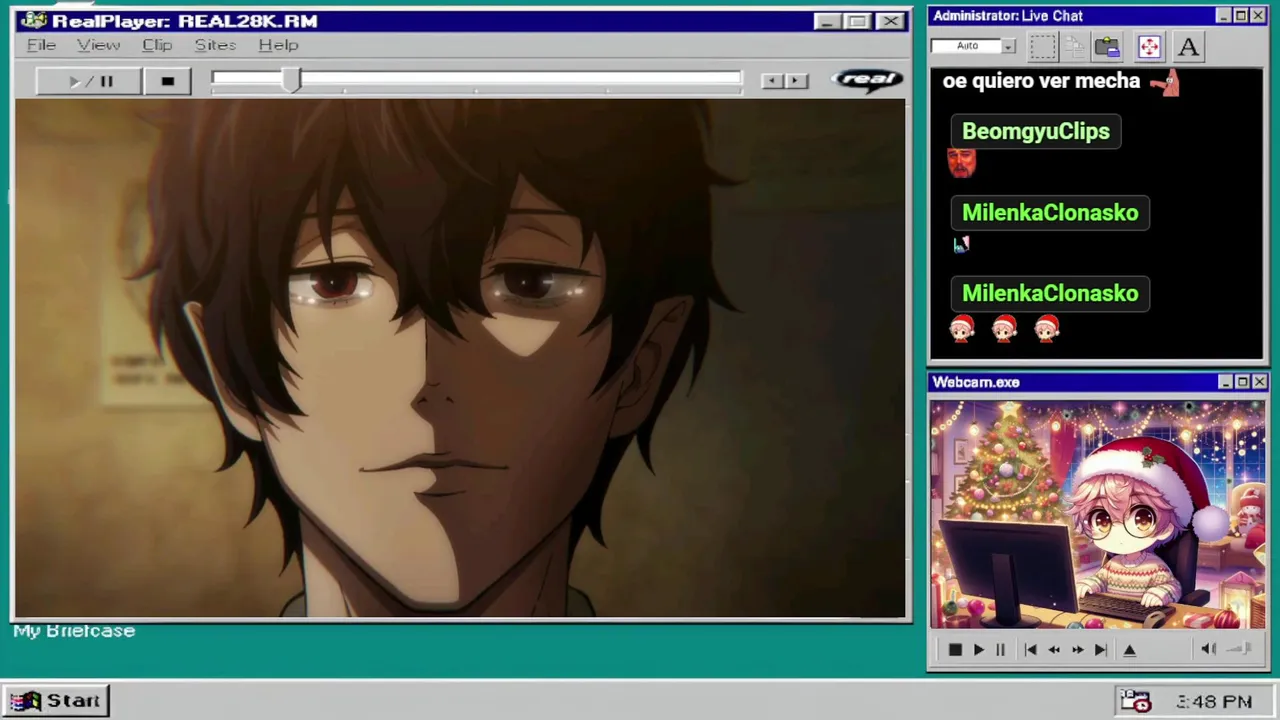Click the Webcam.exe eject button
Image resolution: width=1280 pixels, height=720 pixels.
(x=1130, y=650)
